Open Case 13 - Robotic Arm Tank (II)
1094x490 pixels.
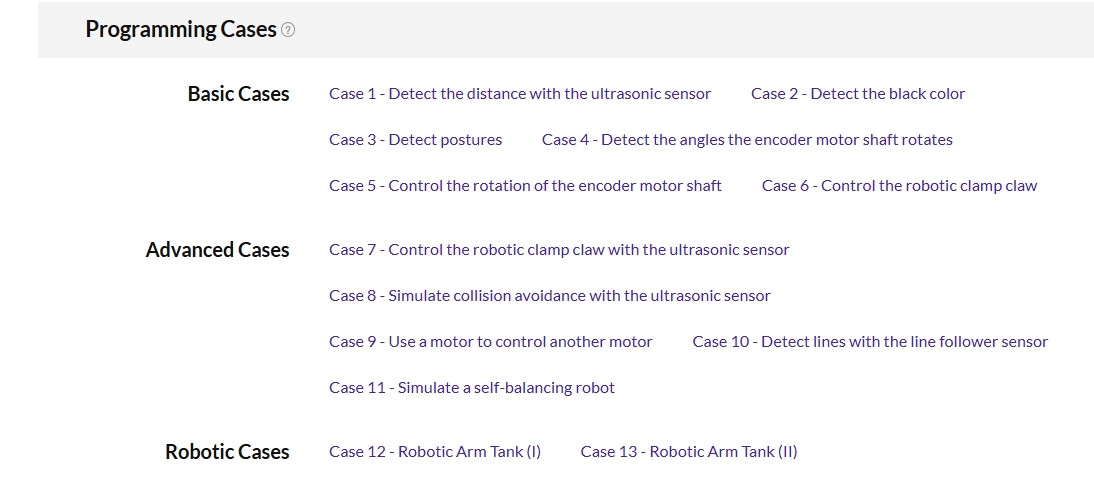click(689, 452)
